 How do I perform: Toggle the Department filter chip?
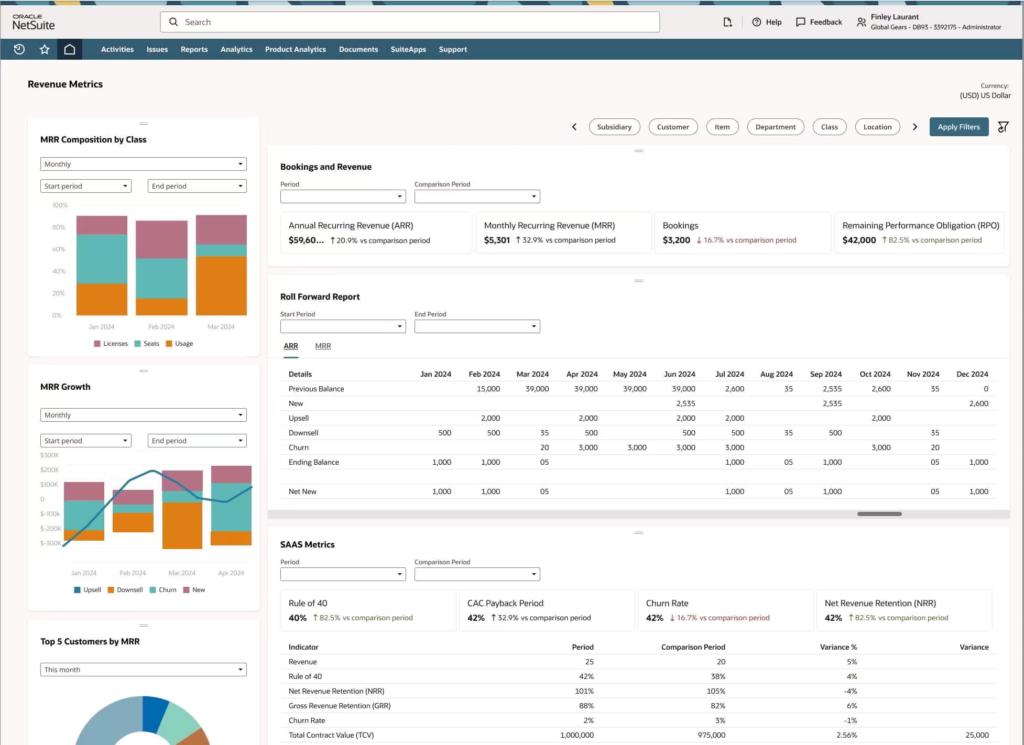pyautogui.click(x=775, y=127)
